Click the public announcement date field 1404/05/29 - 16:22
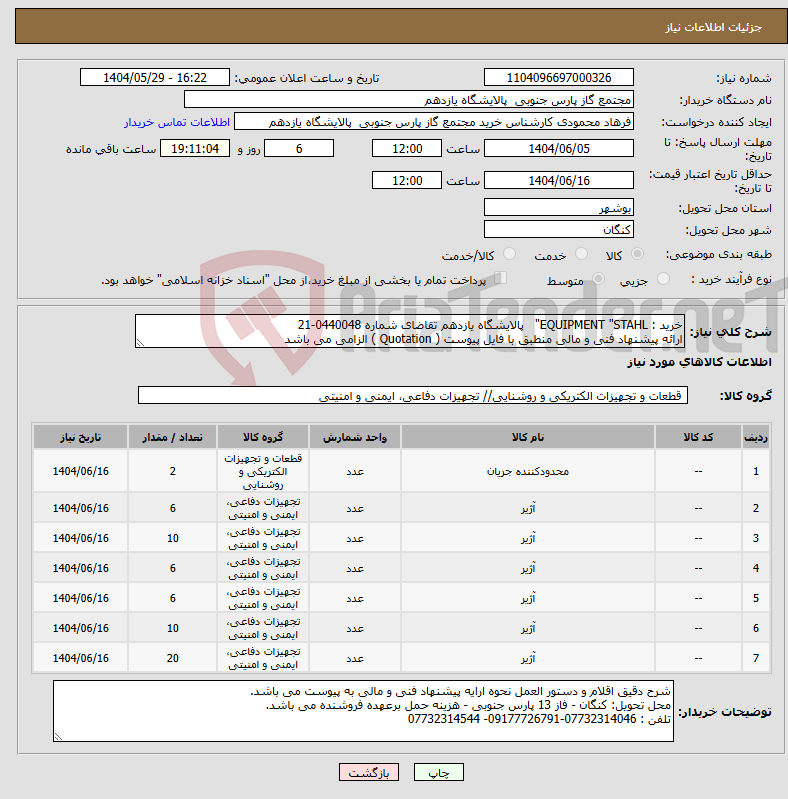The width and height of the screenshot is (788, 799). (x=155, y=77)
